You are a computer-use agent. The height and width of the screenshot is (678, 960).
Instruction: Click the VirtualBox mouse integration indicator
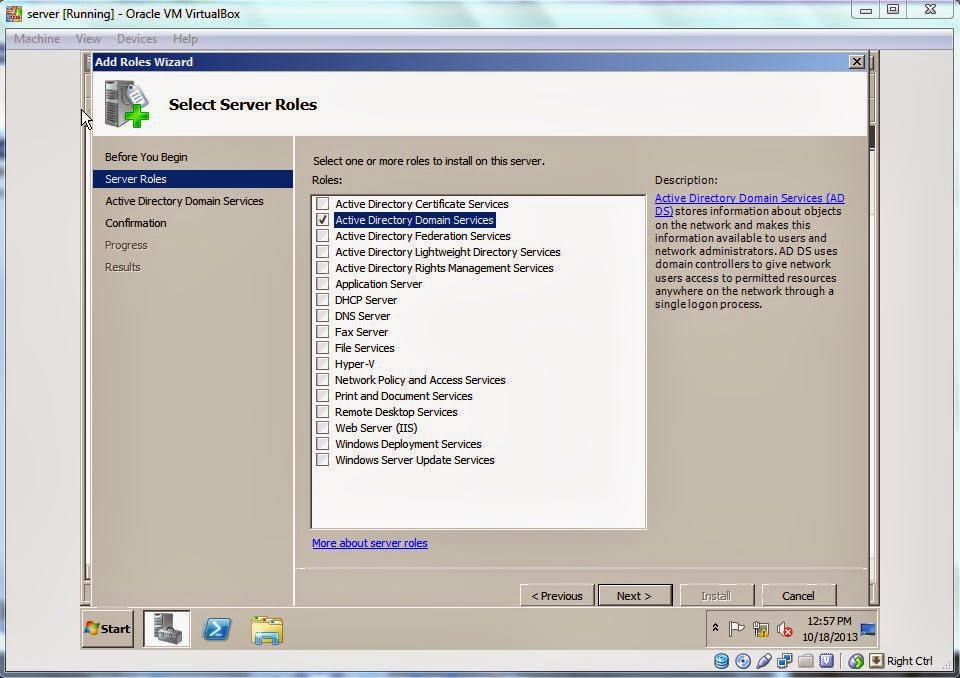pyautogui.click(x=856, y=661)
